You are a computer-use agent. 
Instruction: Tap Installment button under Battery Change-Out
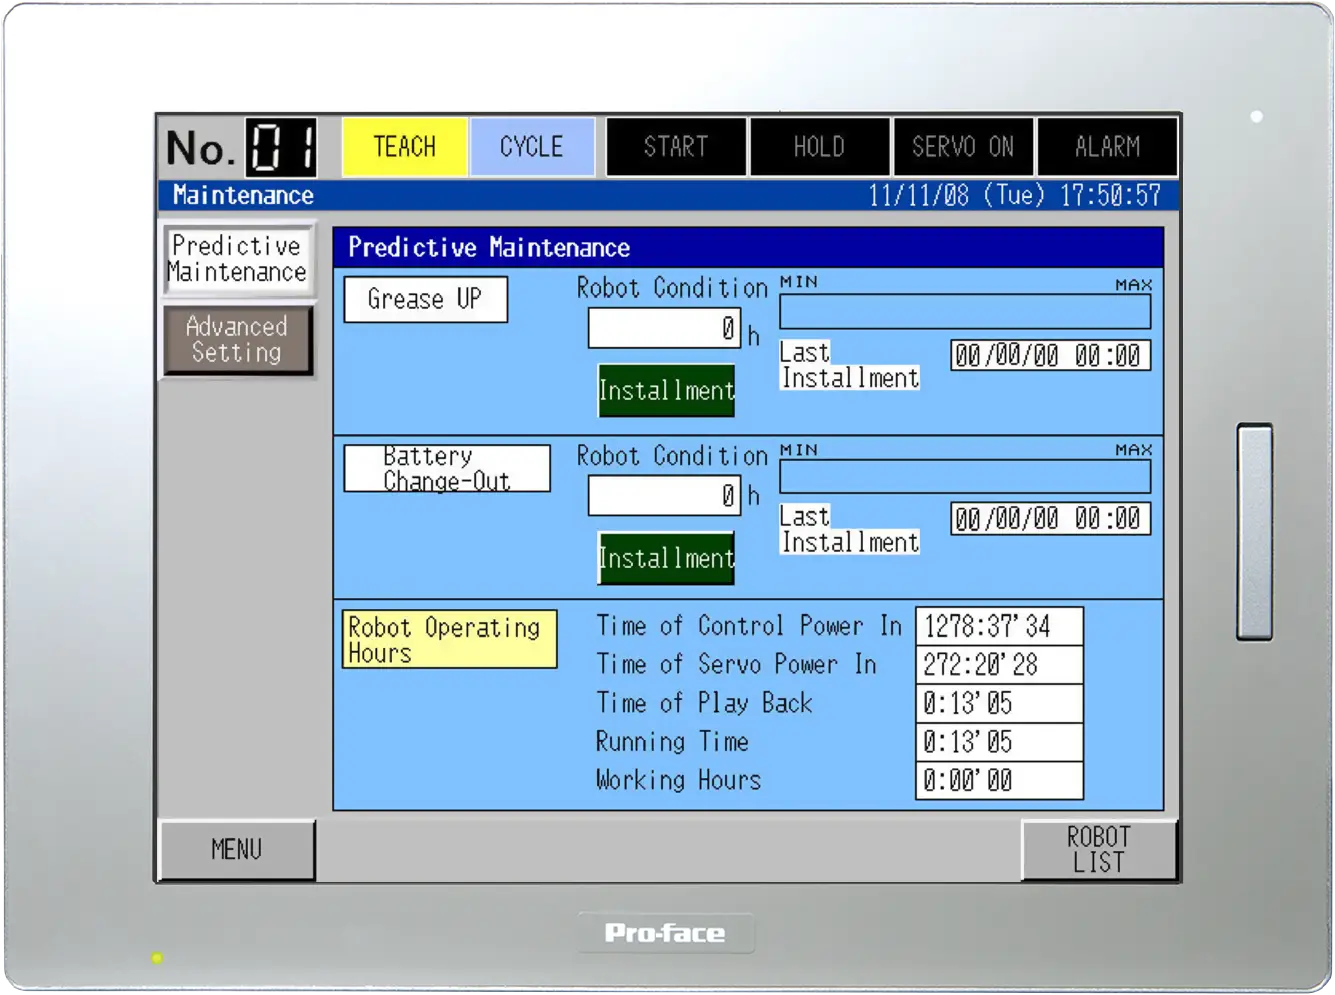click(666, 558)
